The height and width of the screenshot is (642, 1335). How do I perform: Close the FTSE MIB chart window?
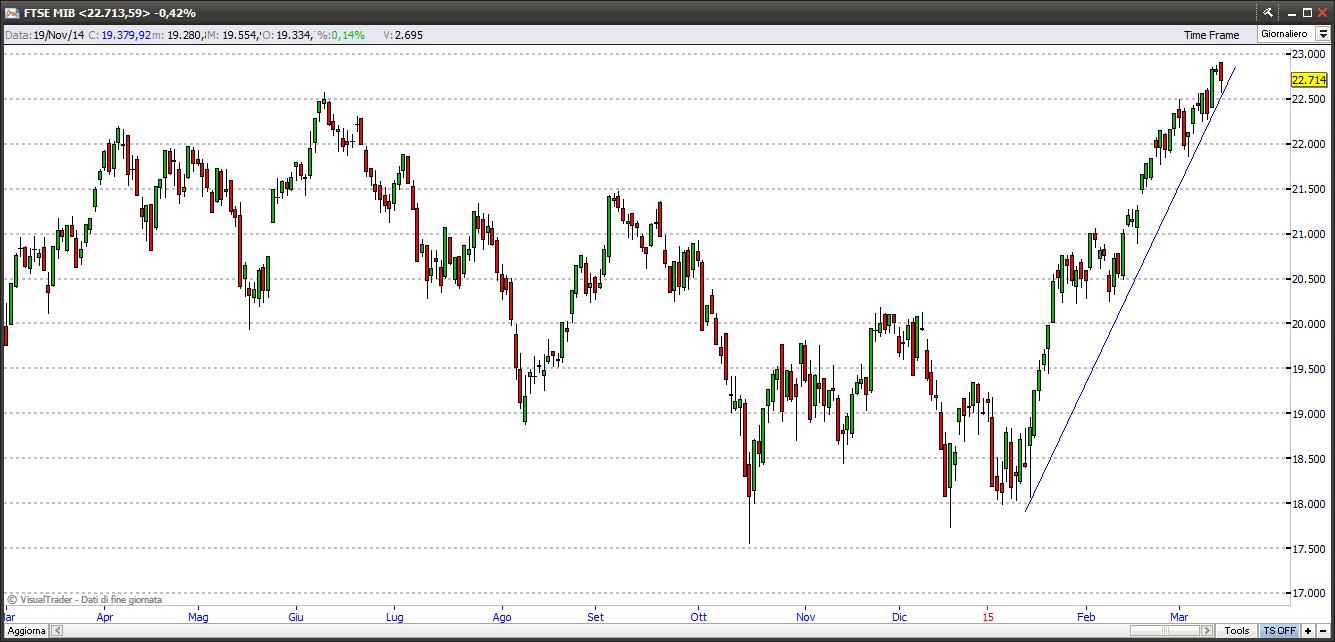pyautogui.click(x=1323, y=13)
